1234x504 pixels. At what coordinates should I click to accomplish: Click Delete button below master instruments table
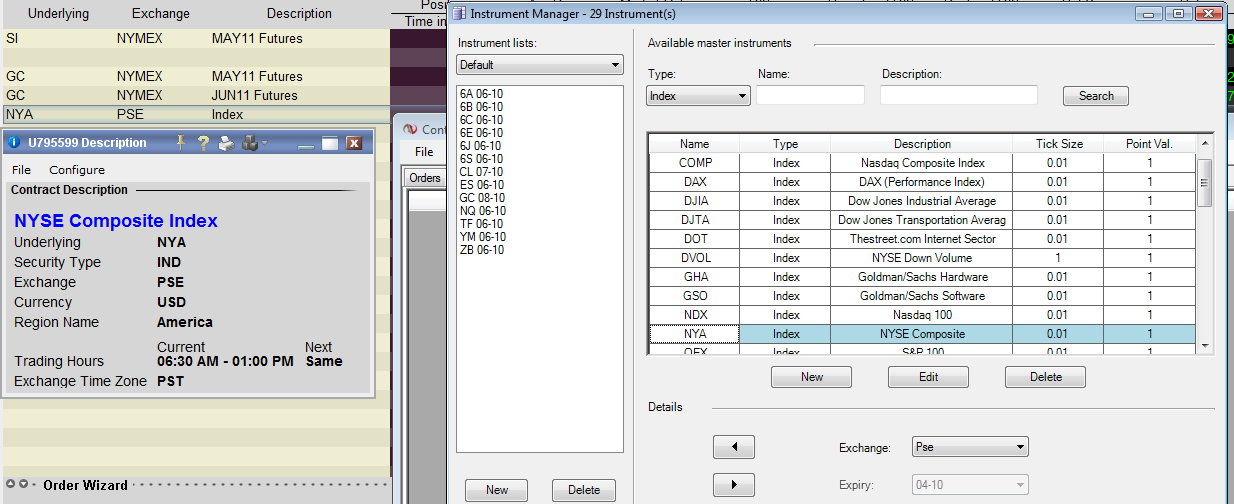pos(1045,377)
